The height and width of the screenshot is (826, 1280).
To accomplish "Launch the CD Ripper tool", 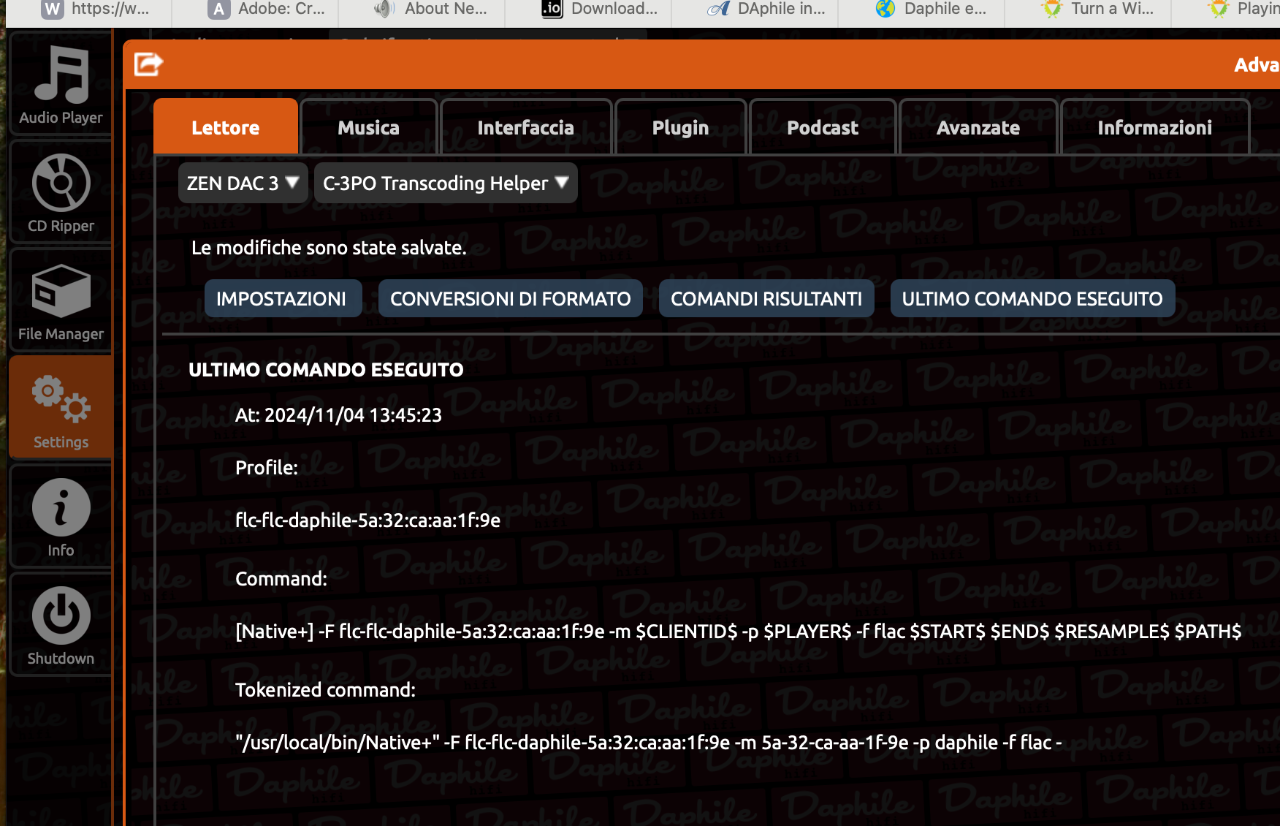I will coord(61,192).
